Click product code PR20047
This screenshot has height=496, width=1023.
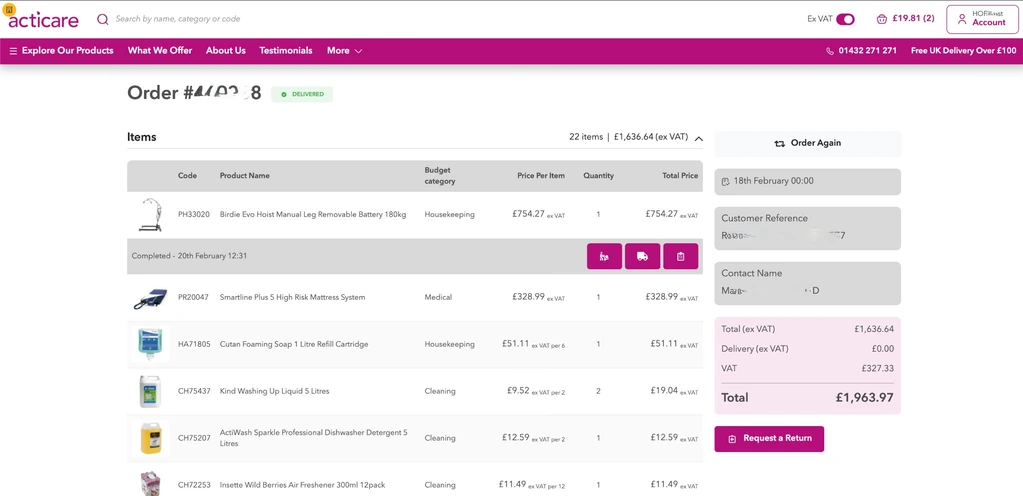194,298
